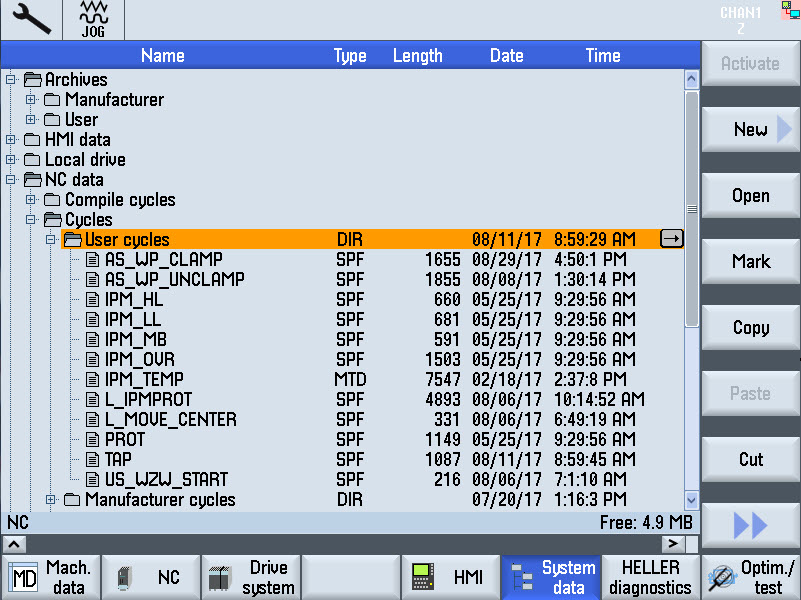The width and height of the screenshot is (801, 600).
Task: Expand the Manufacturer cycles folder
Action: pyautogui.click(x=51, y=500)
